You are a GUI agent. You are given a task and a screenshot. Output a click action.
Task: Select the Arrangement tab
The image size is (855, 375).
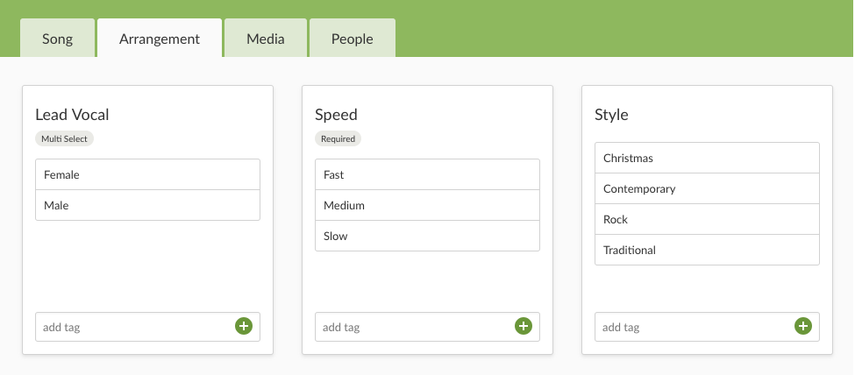pos(160,38)
